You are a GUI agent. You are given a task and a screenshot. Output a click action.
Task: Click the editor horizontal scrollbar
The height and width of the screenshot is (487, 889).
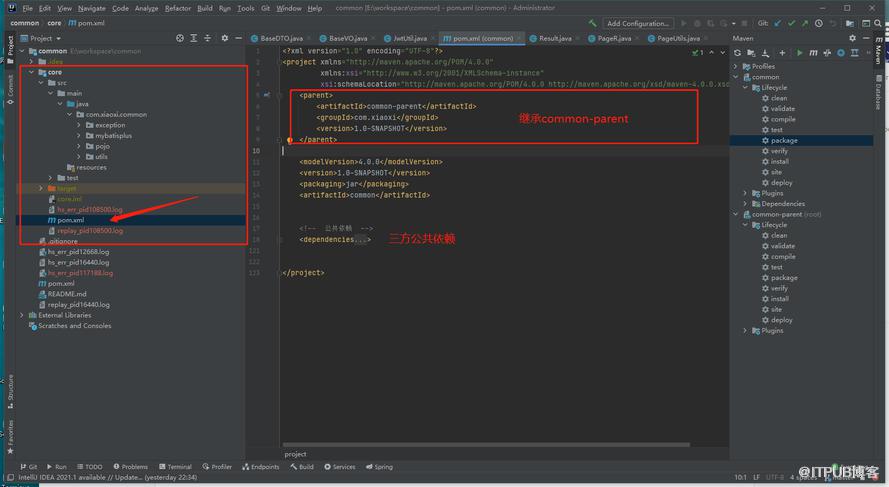click(486, 445)
